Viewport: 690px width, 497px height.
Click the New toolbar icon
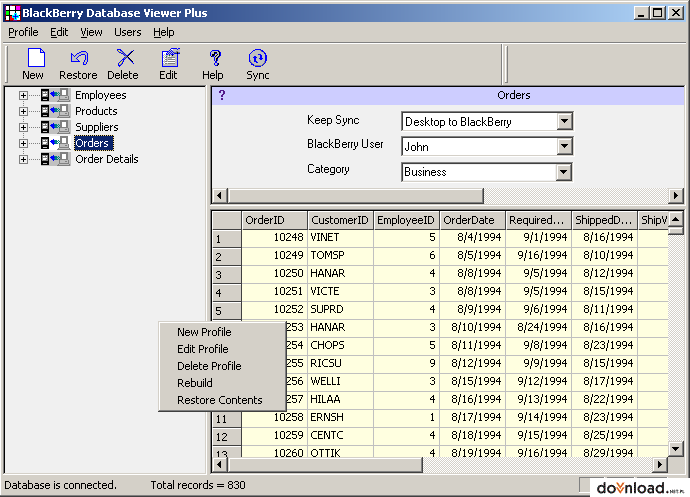point(35,58)
